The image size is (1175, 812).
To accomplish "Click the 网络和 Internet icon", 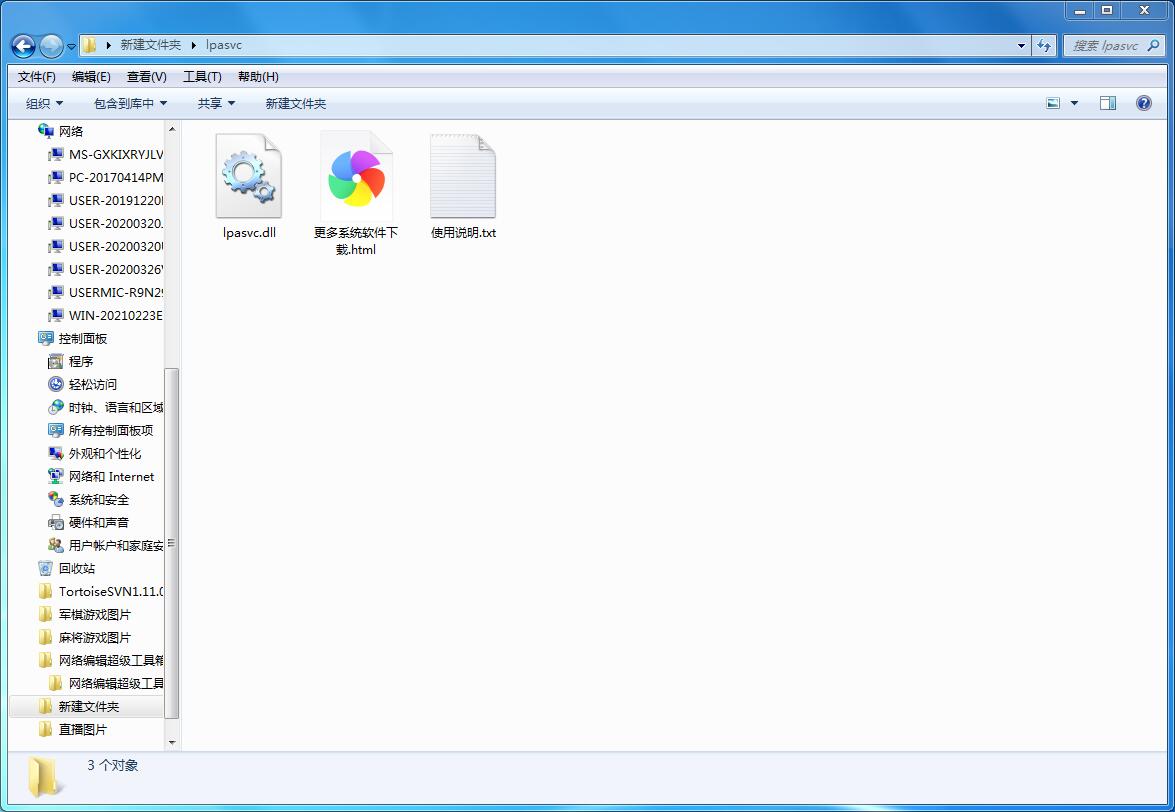I will (55, 476).
